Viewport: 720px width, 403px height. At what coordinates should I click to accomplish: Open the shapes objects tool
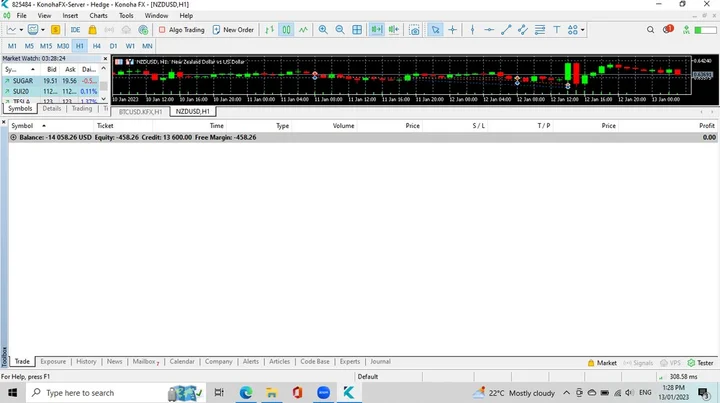point(572,30)
